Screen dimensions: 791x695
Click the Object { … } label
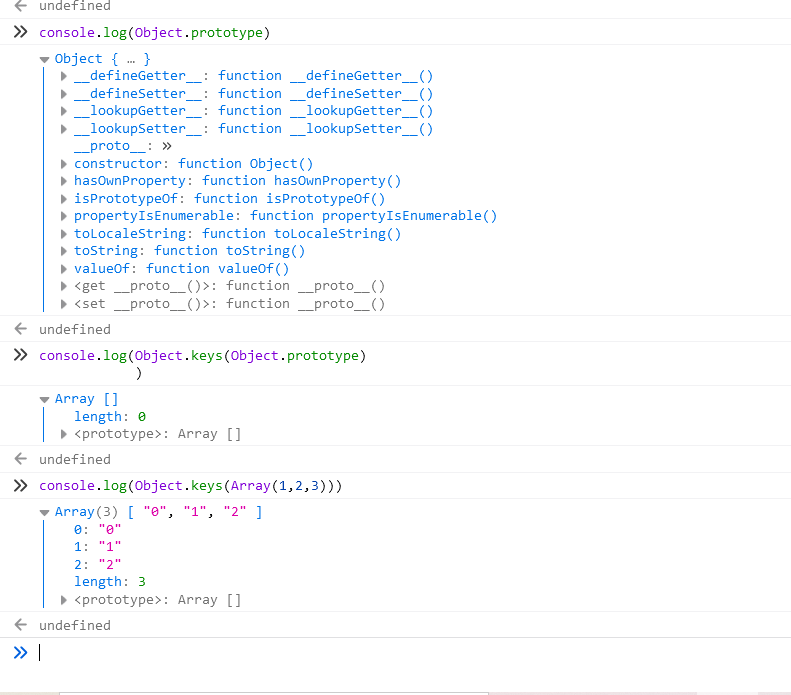(x=102, y=59)
